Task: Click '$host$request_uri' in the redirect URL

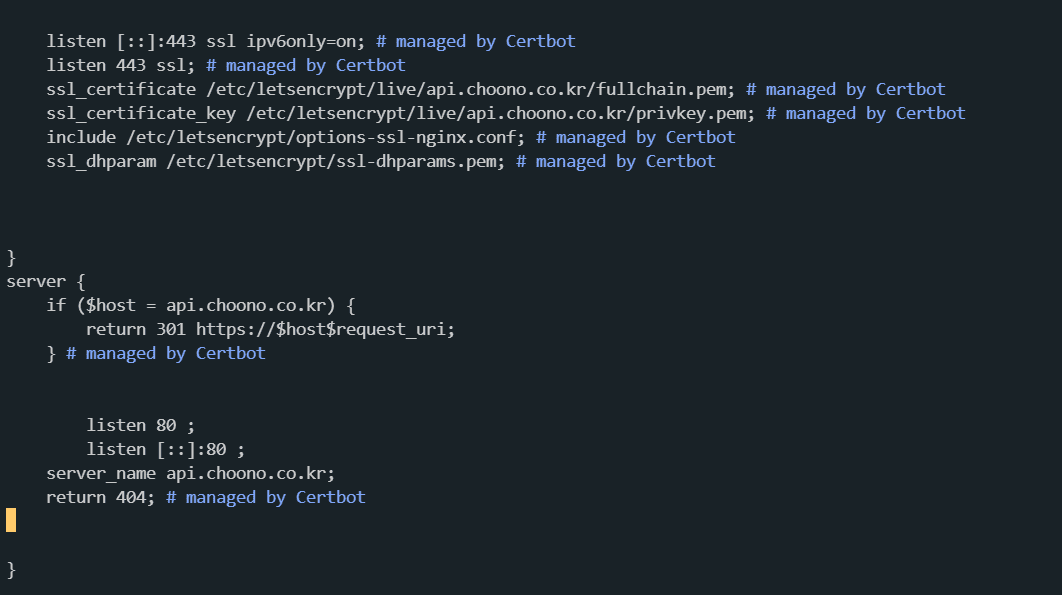Action: [360, 329]
